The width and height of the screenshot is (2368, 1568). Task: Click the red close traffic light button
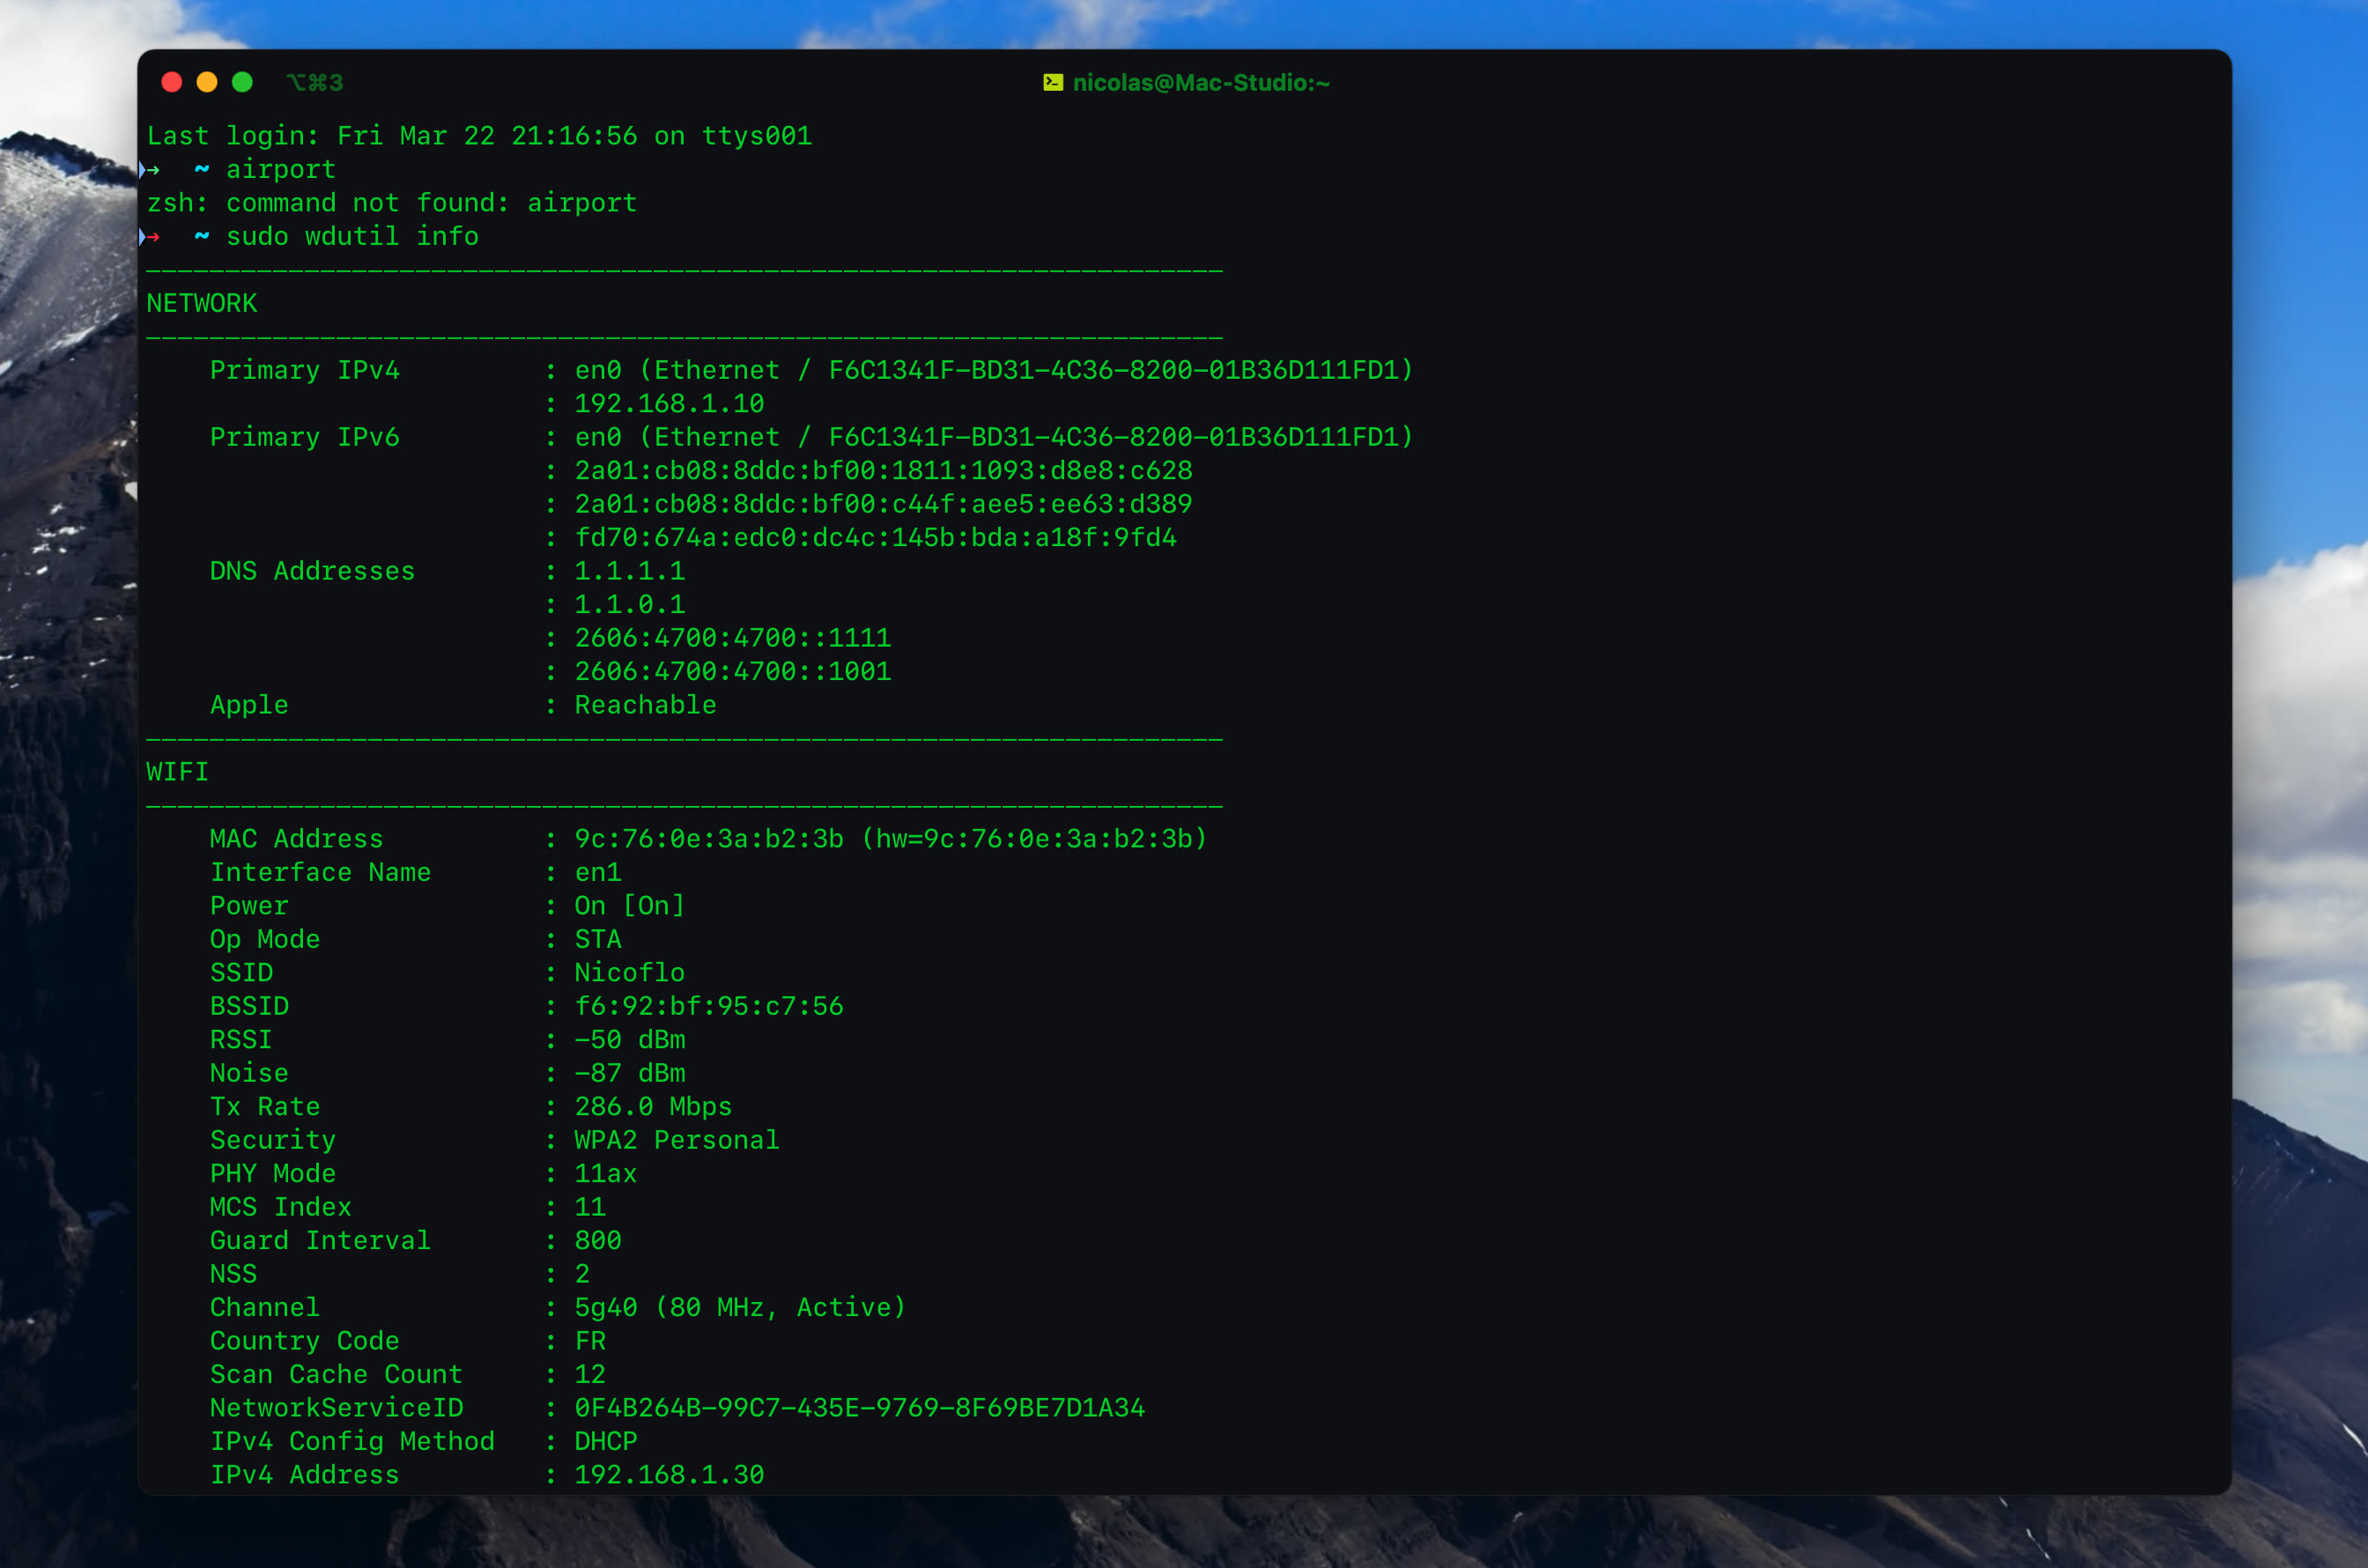tap(172, 82)
